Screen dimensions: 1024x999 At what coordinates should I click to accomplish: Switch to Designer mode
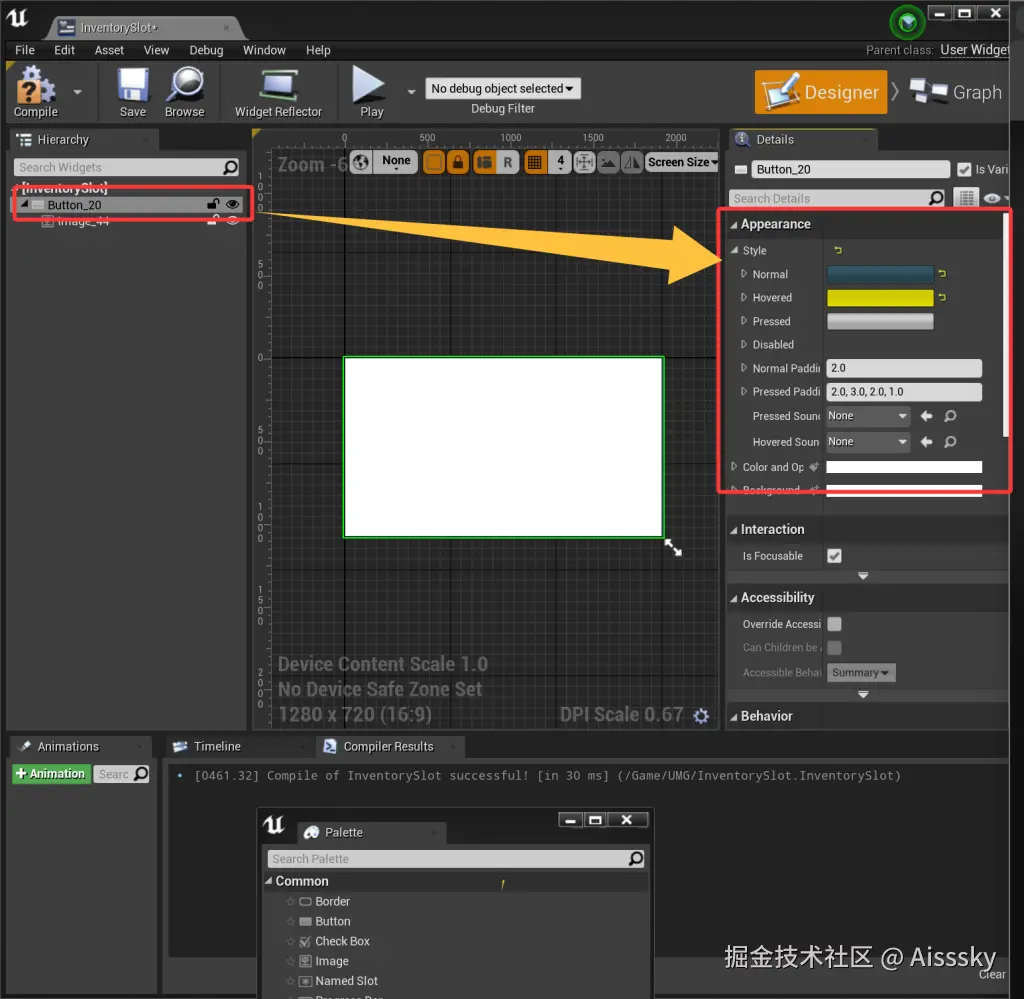click(x=820, y=92)
